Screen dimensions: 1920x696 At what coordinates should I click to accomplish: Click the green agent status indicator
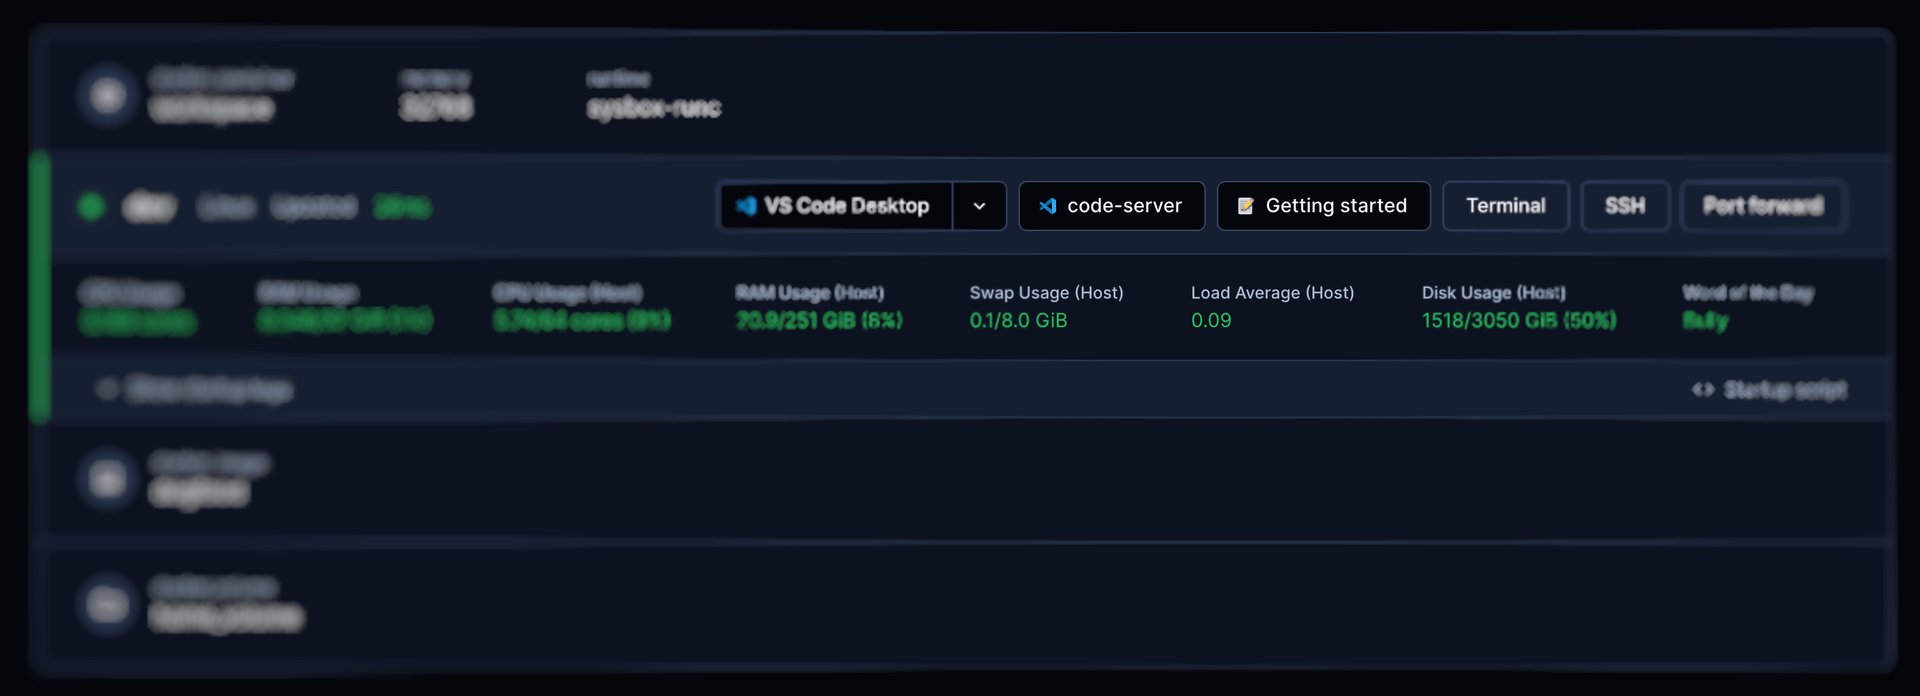[91, 207]
